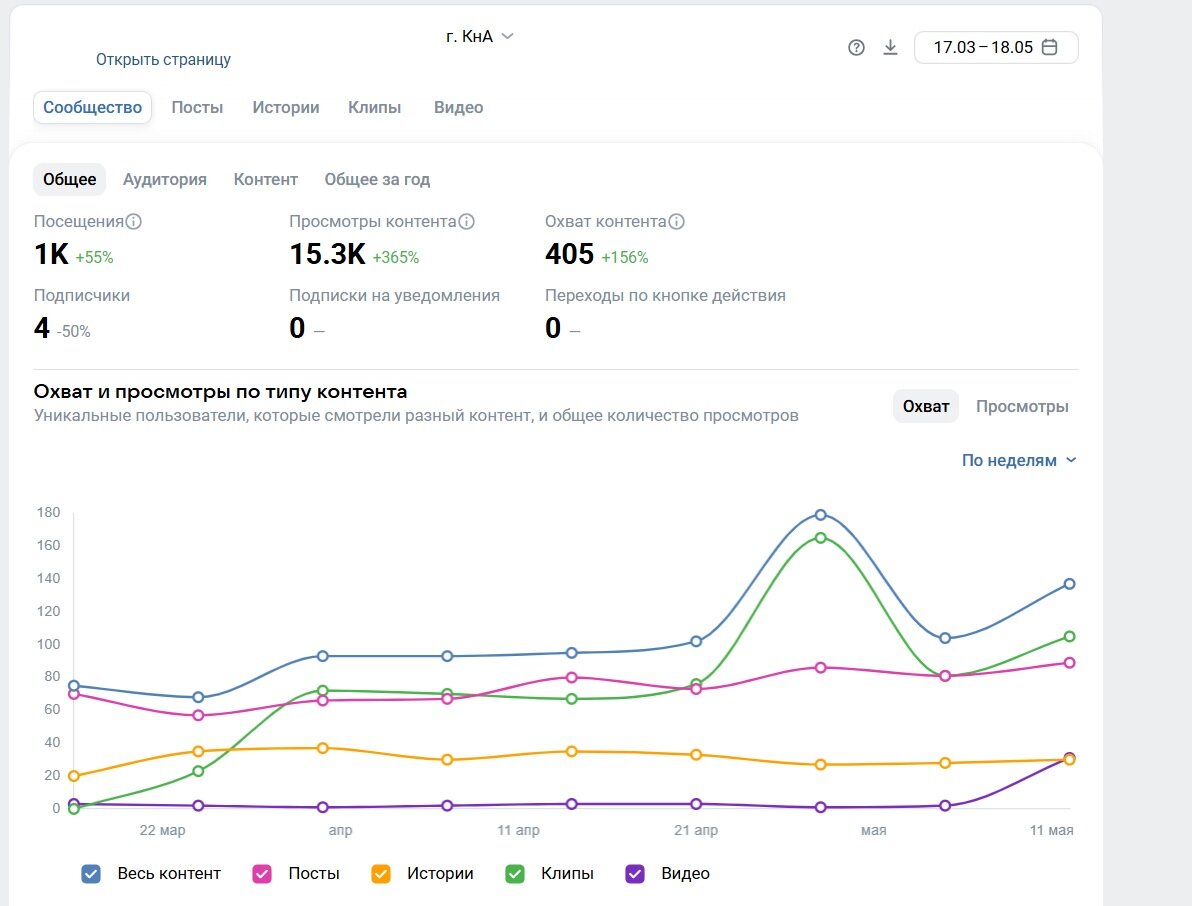Switch the chart to Охват
Viewport: 1192px width, 906px height.
(926, 407)
